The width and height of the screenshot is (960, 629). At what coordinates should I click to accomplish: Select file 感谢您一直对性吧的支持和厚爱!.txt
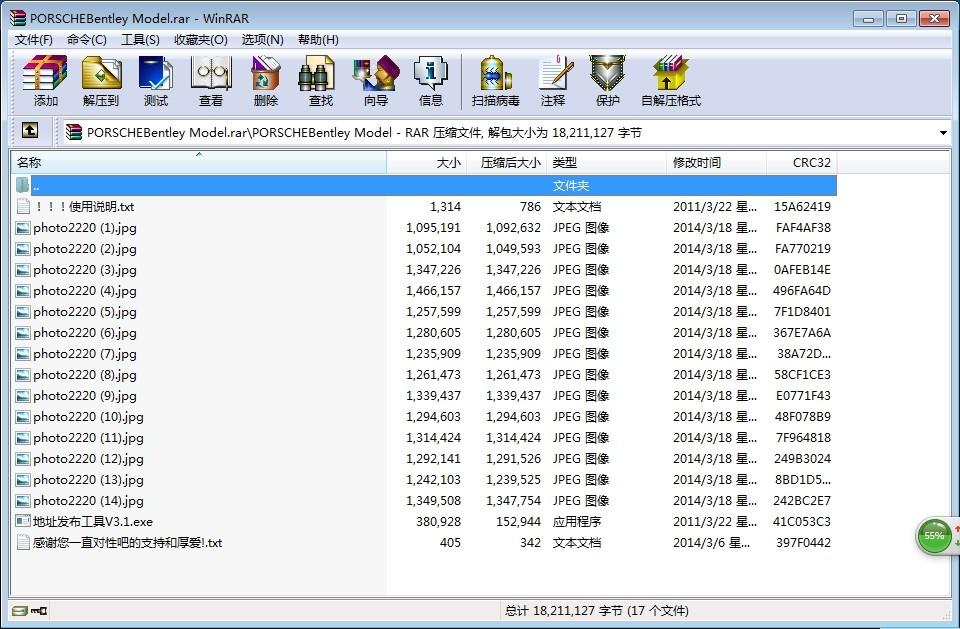[127, 543]
